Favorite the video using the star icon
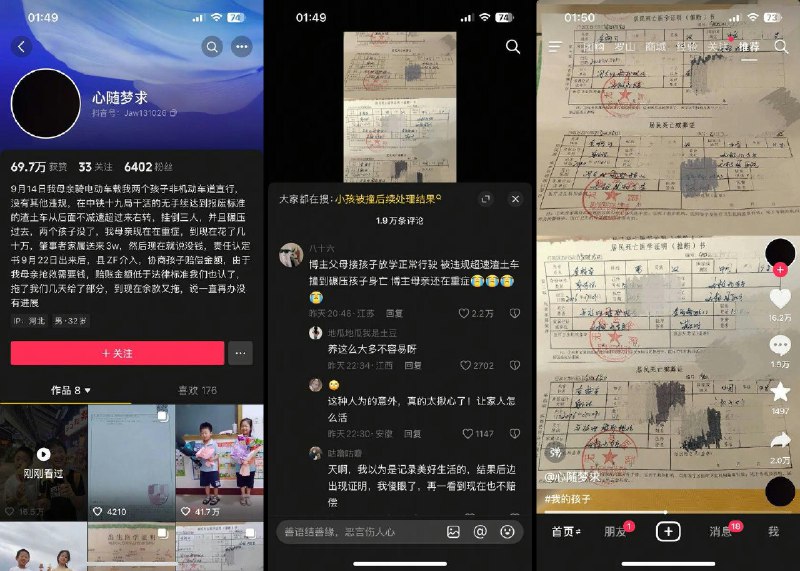The height and width of the screenshot is (571, 800). [x=780, y=392]
